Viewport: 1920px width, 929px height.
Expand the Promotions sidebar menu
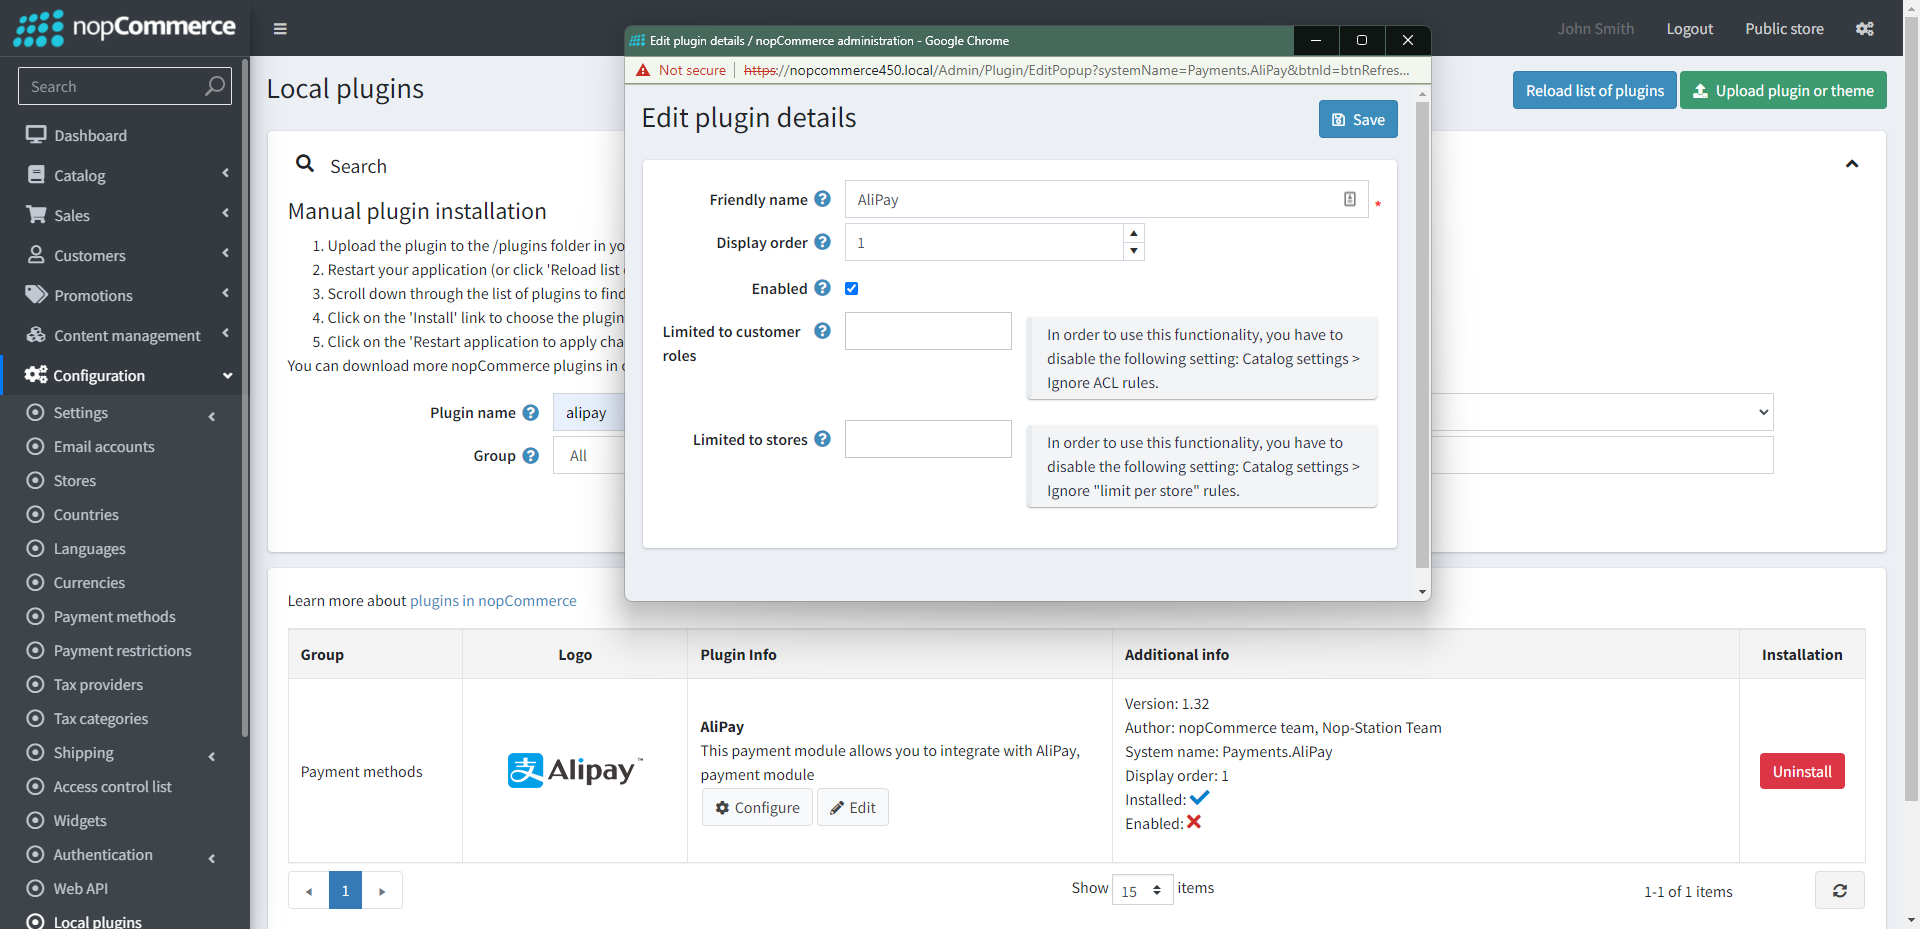tap(125, 295)
